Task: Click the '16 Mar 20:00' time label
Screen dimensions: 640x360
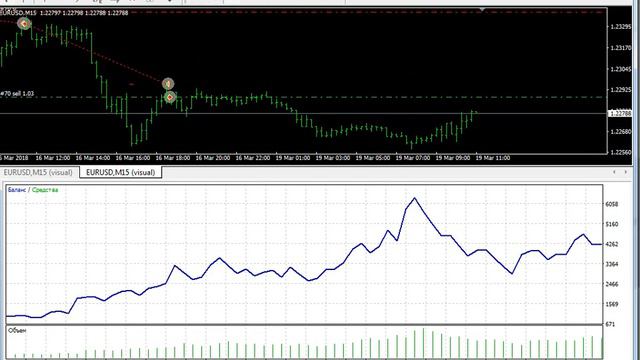Action: [x=213, y=158]
